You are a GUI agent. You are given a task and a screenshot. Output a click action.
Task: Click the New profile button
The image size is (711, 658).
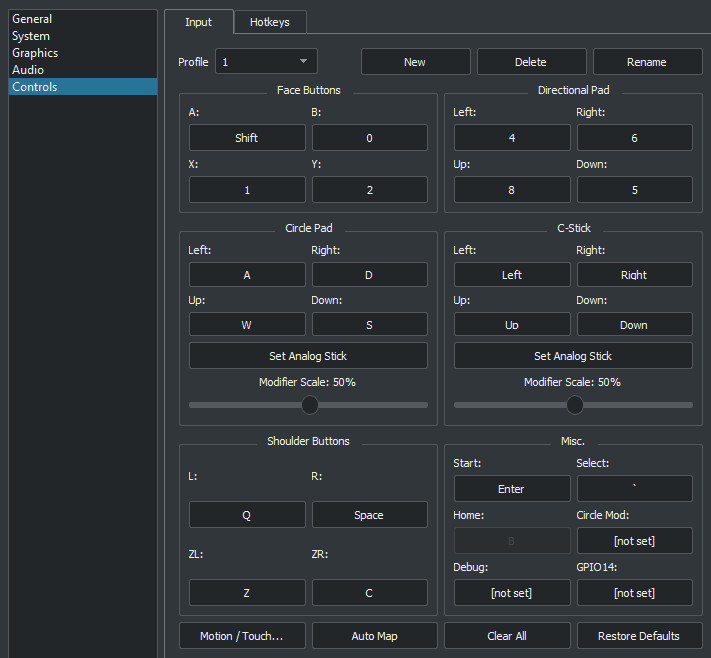415,62
